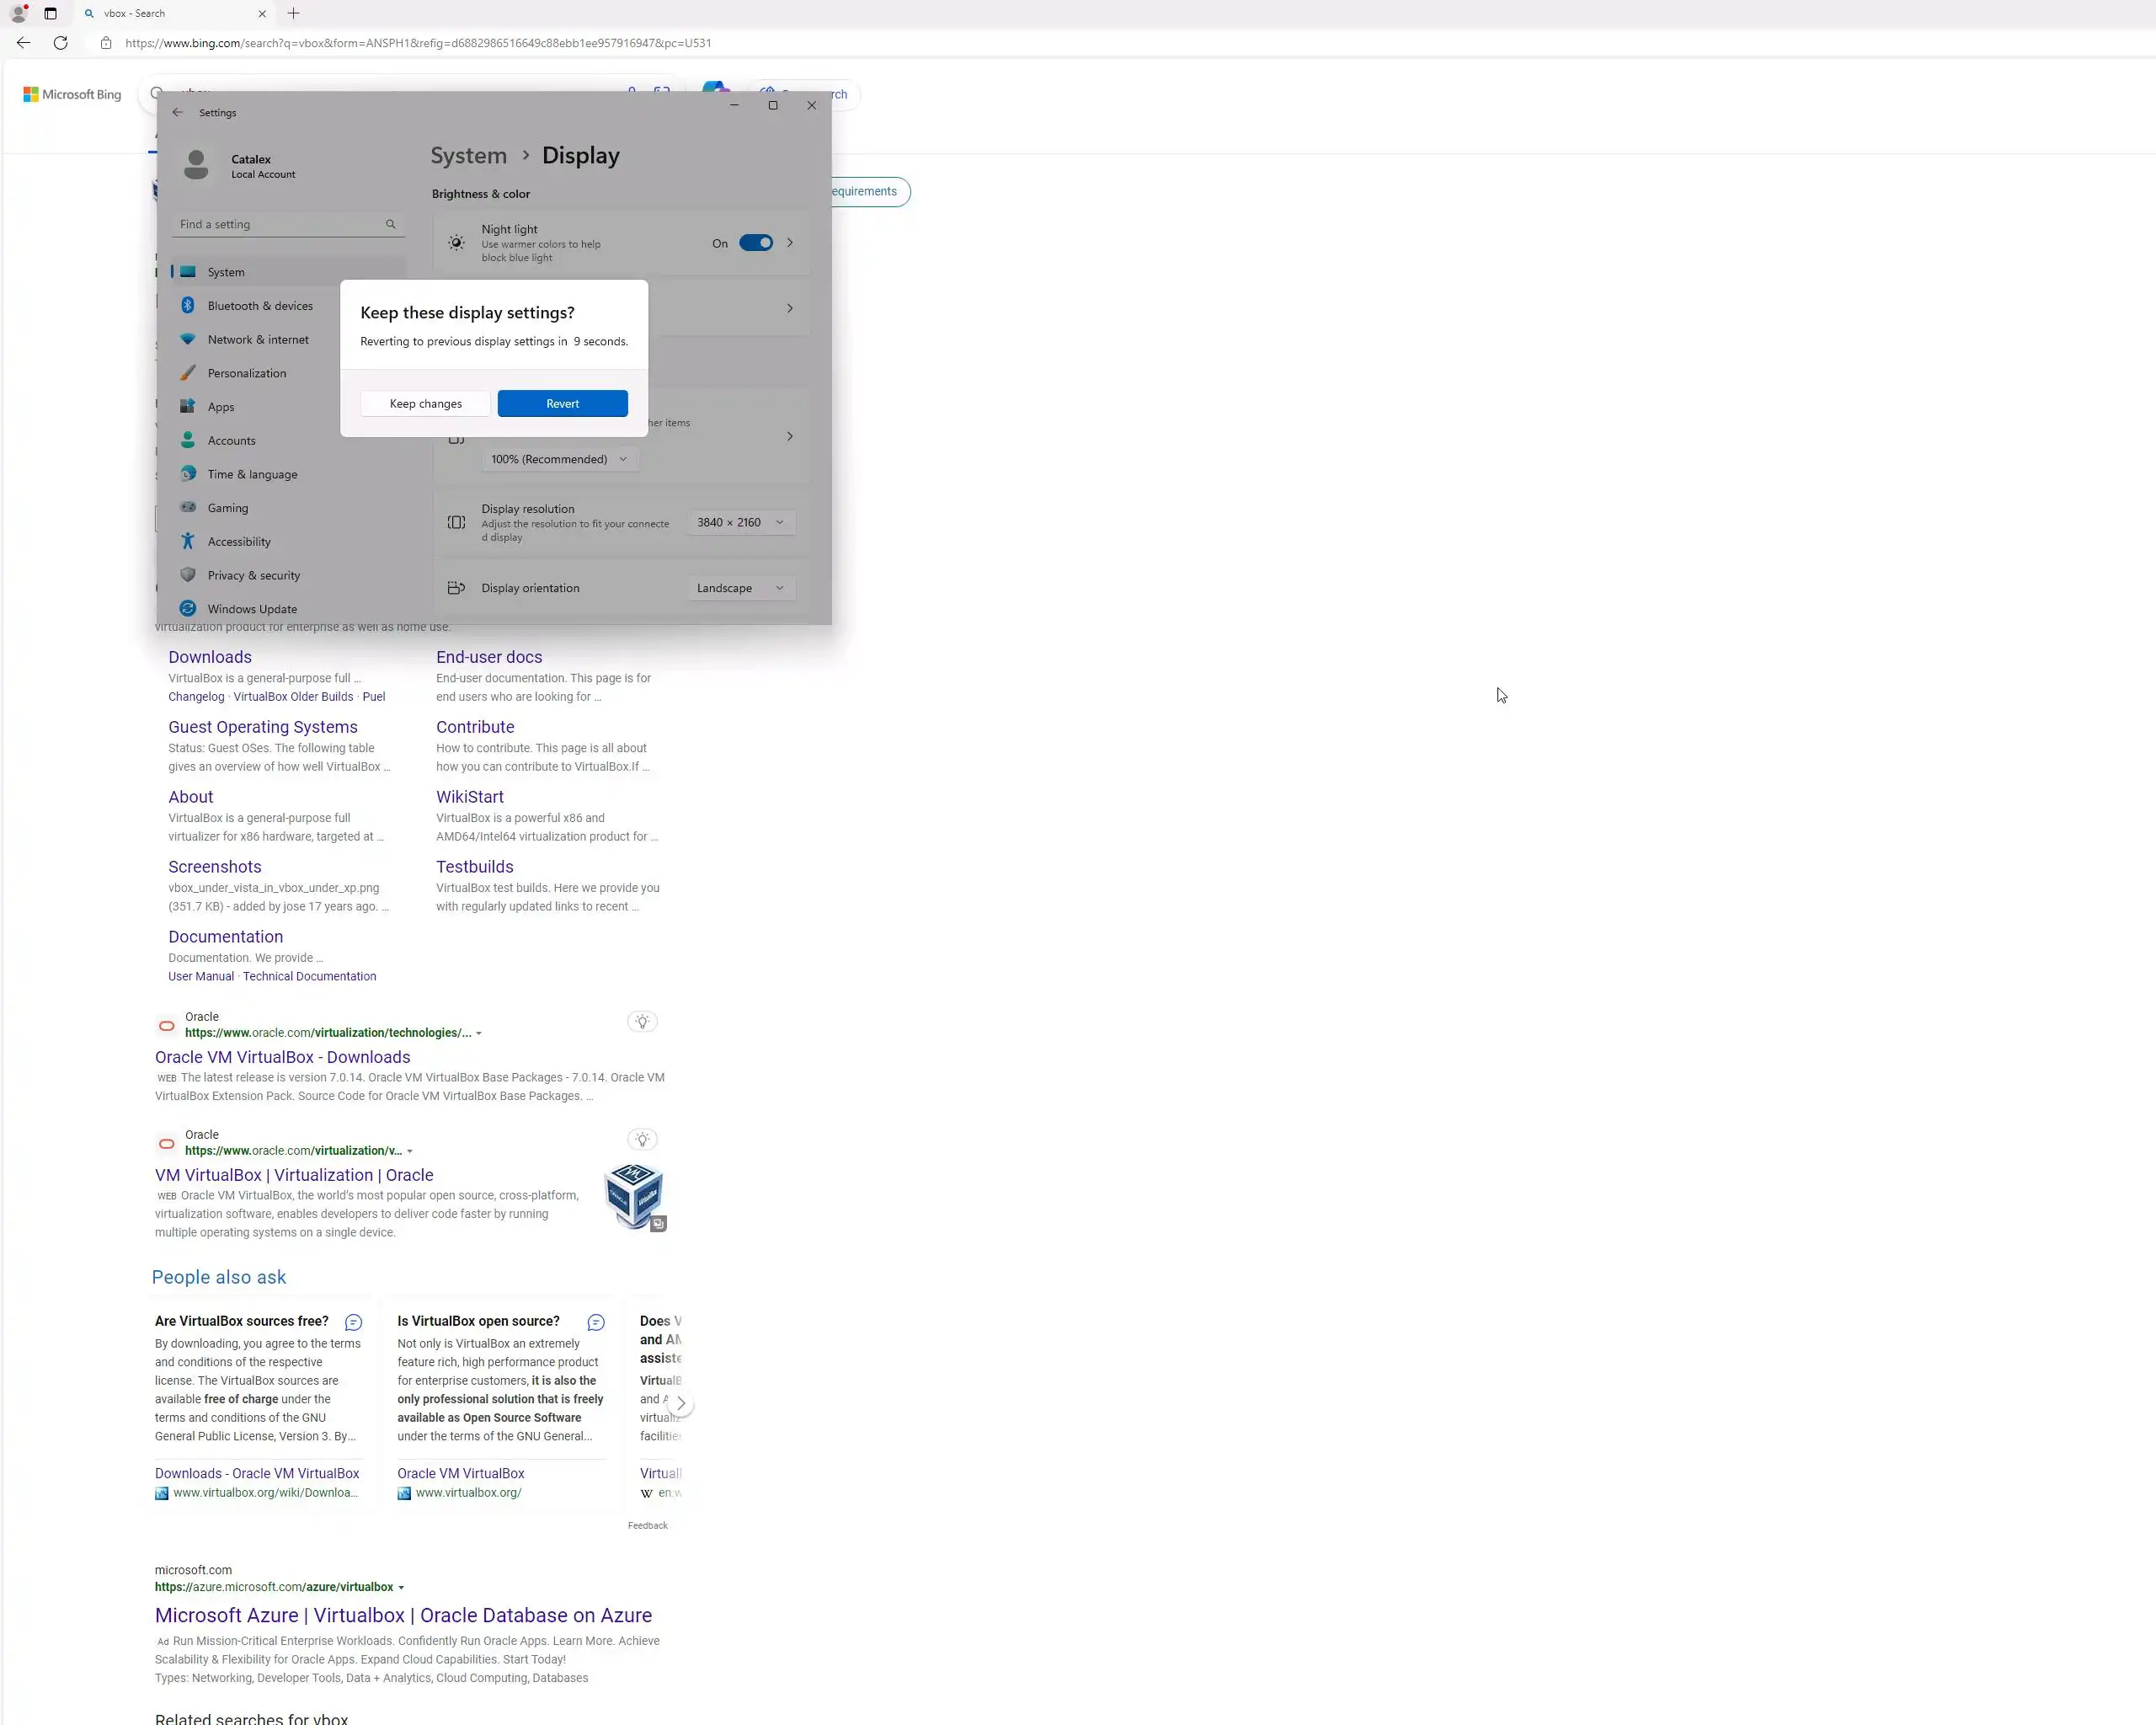Click the browser refresh icon

pyautogui.click(x=60, y=43)
